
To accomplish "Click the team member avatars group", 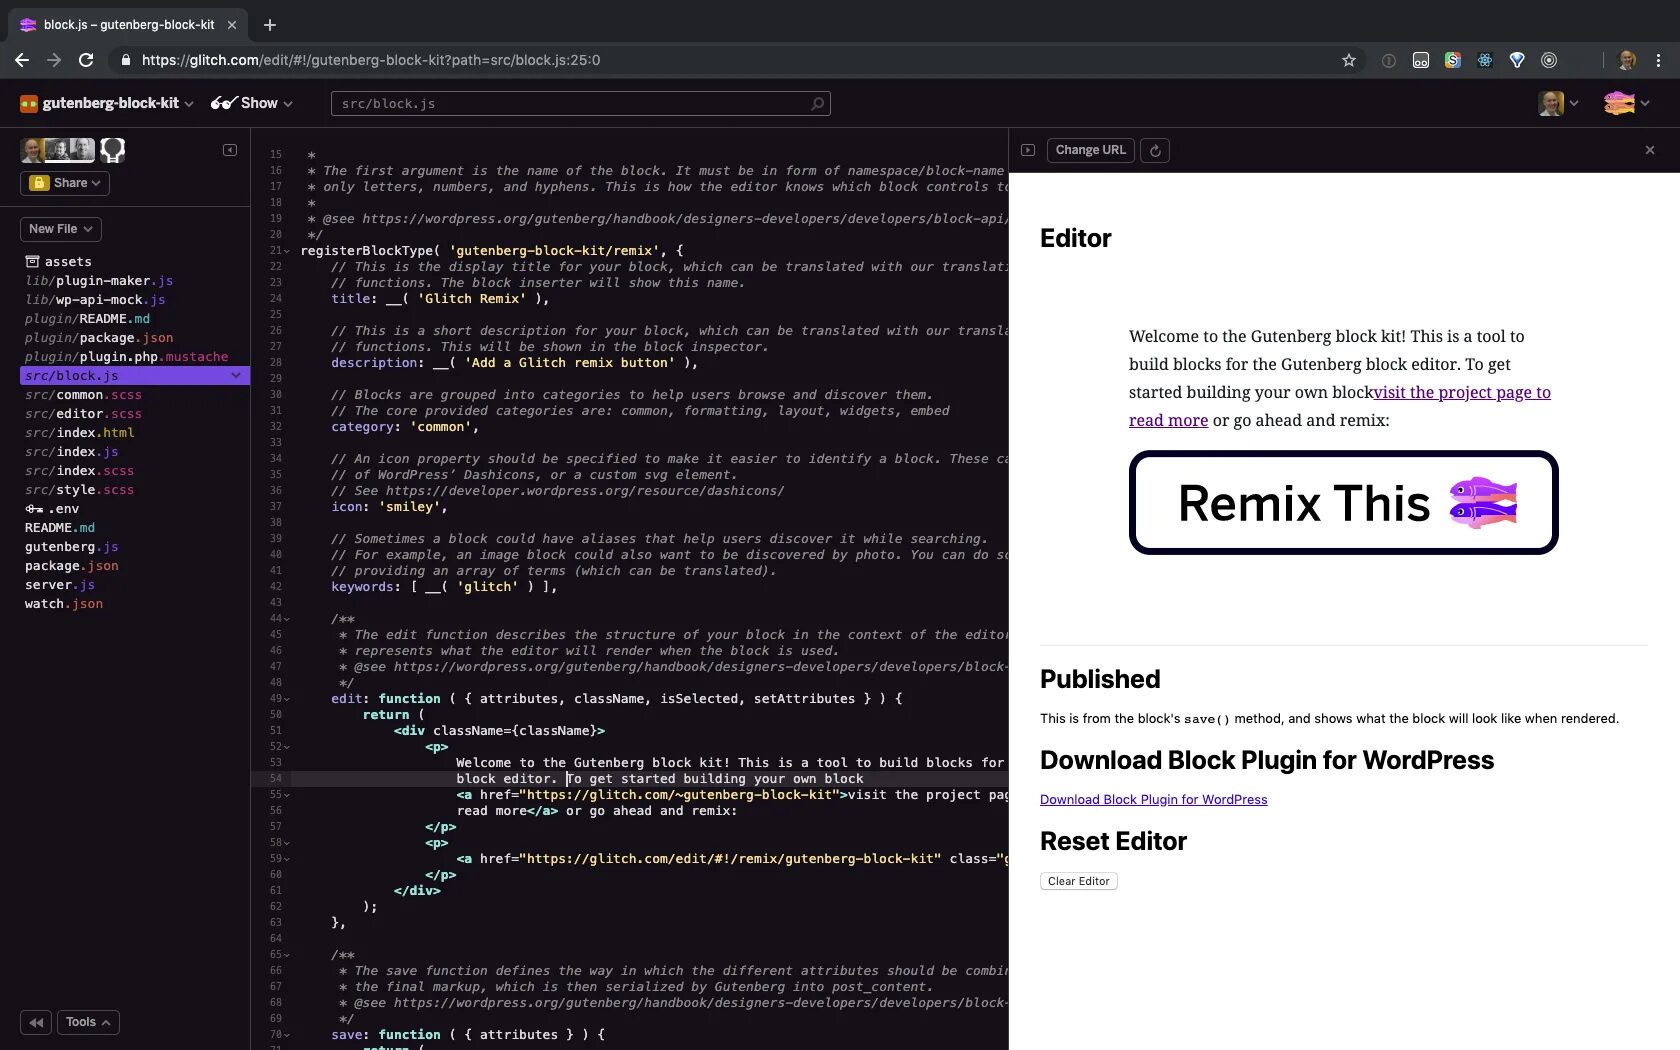I will click(x=58, y=150).
